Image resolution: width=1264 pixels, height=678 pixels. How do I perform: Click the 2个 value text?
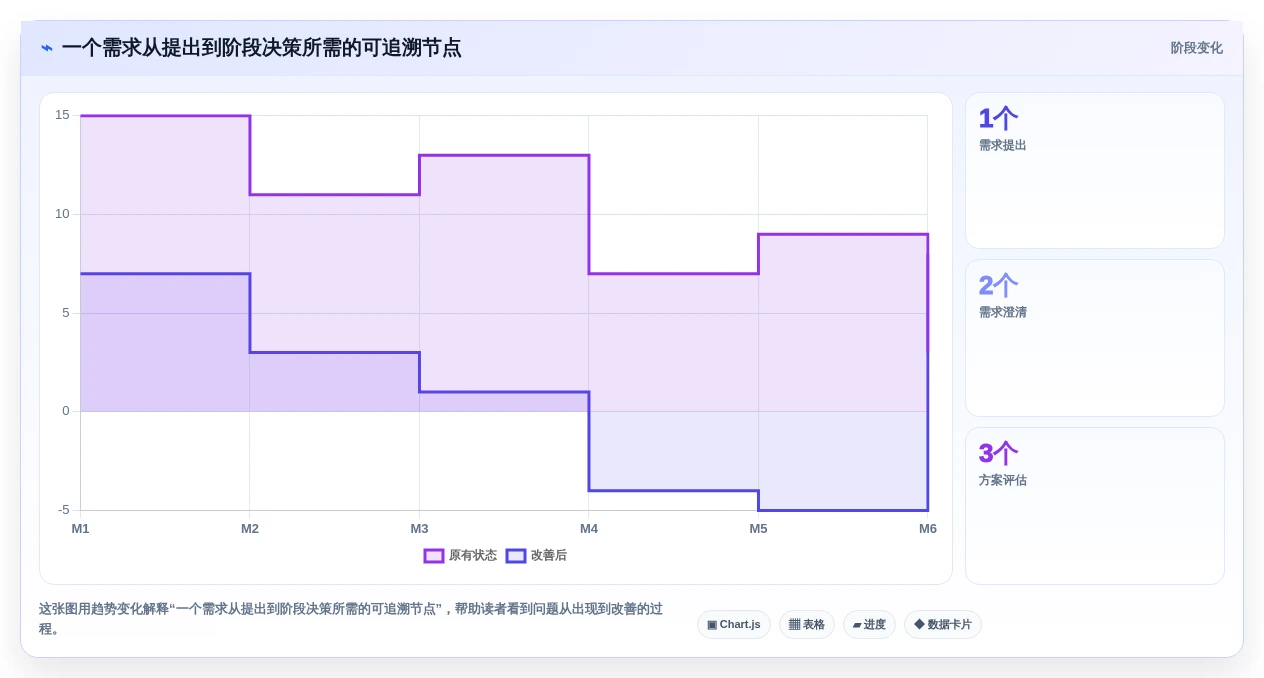[x=998, y=286]
